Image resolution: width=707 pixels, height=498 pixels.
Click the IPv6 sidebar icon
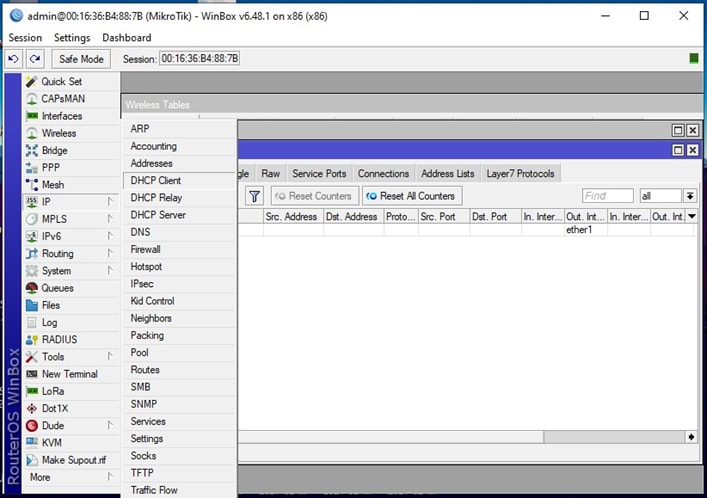(x=32, y=236)
